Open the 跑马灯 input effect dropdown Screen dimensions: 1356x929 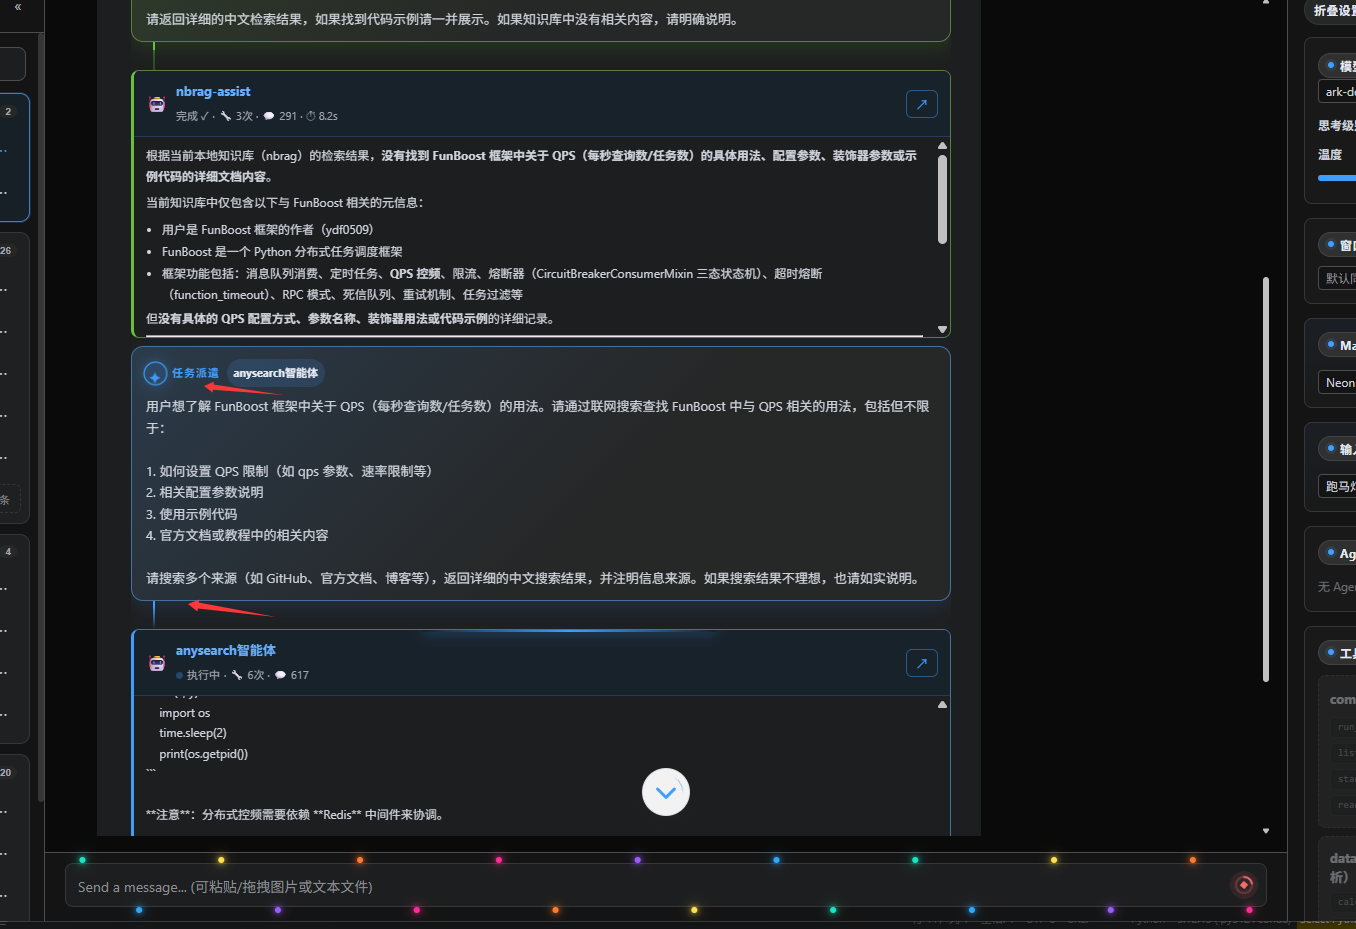pyautogui.click(x=1337, y=487)
